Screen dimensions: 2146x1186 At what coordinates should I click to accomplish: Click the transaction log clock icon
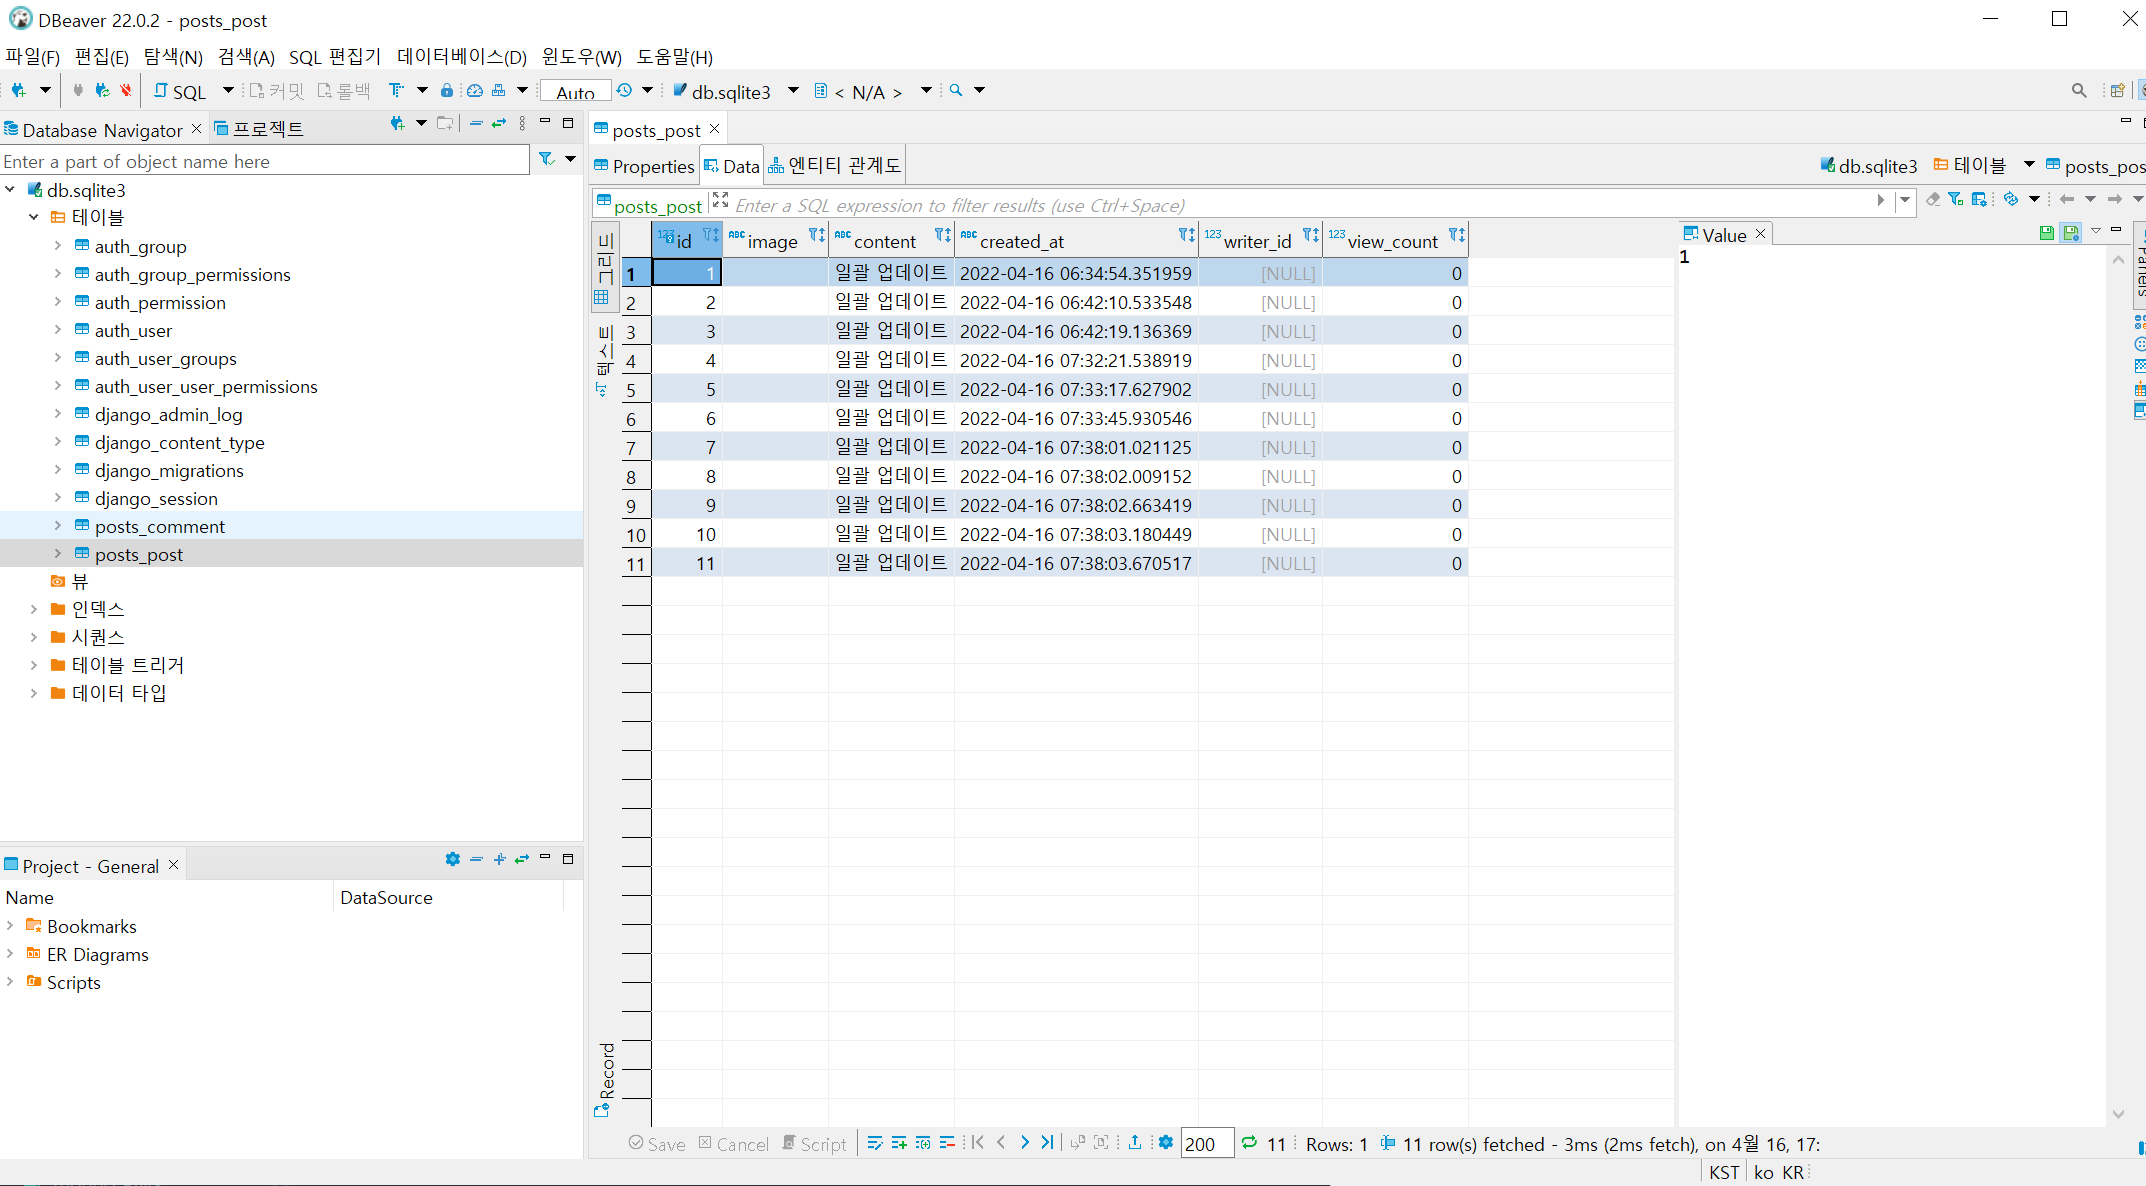pos(624,90)
